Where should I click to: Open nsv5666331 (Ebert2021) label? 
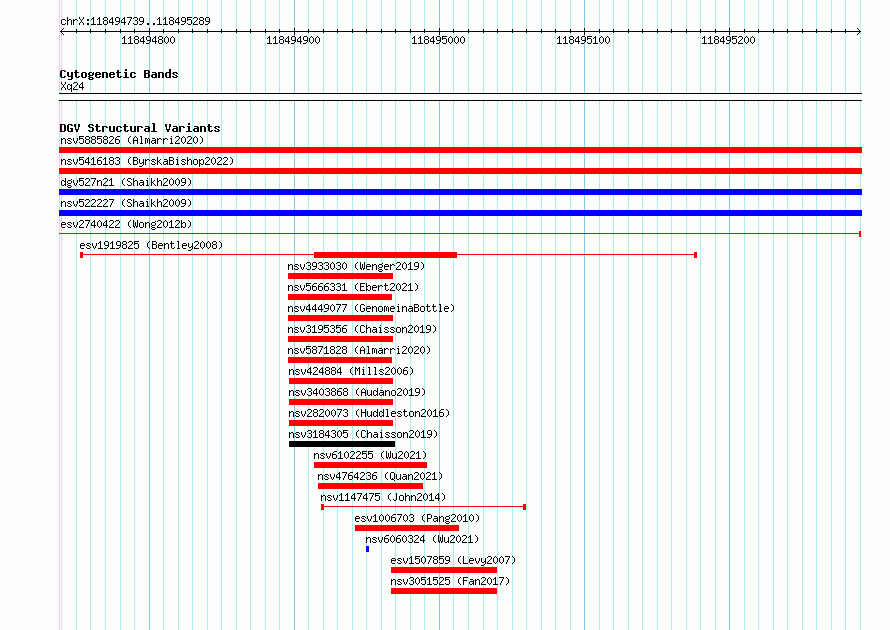(x=353, y=287)
